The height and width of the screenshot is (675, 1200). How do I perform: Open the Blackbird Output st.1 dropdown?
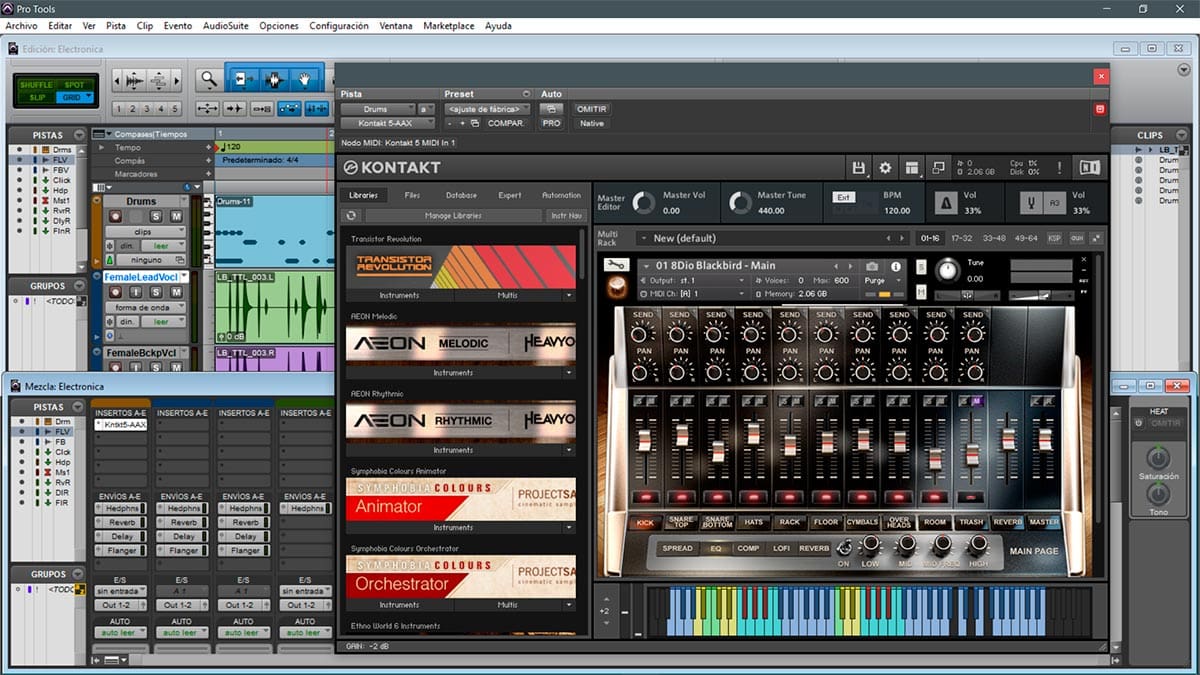696,281
